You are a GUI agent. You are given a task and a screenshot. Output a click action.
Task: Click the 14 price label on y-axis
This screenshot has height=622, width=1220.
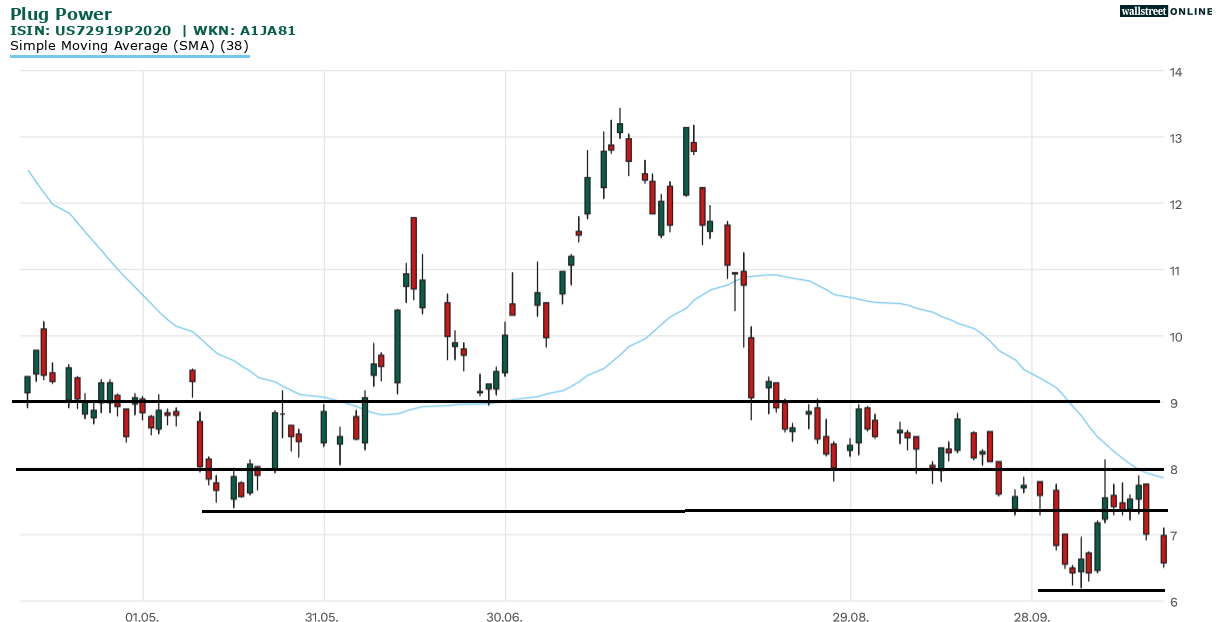pos(1177,72)
